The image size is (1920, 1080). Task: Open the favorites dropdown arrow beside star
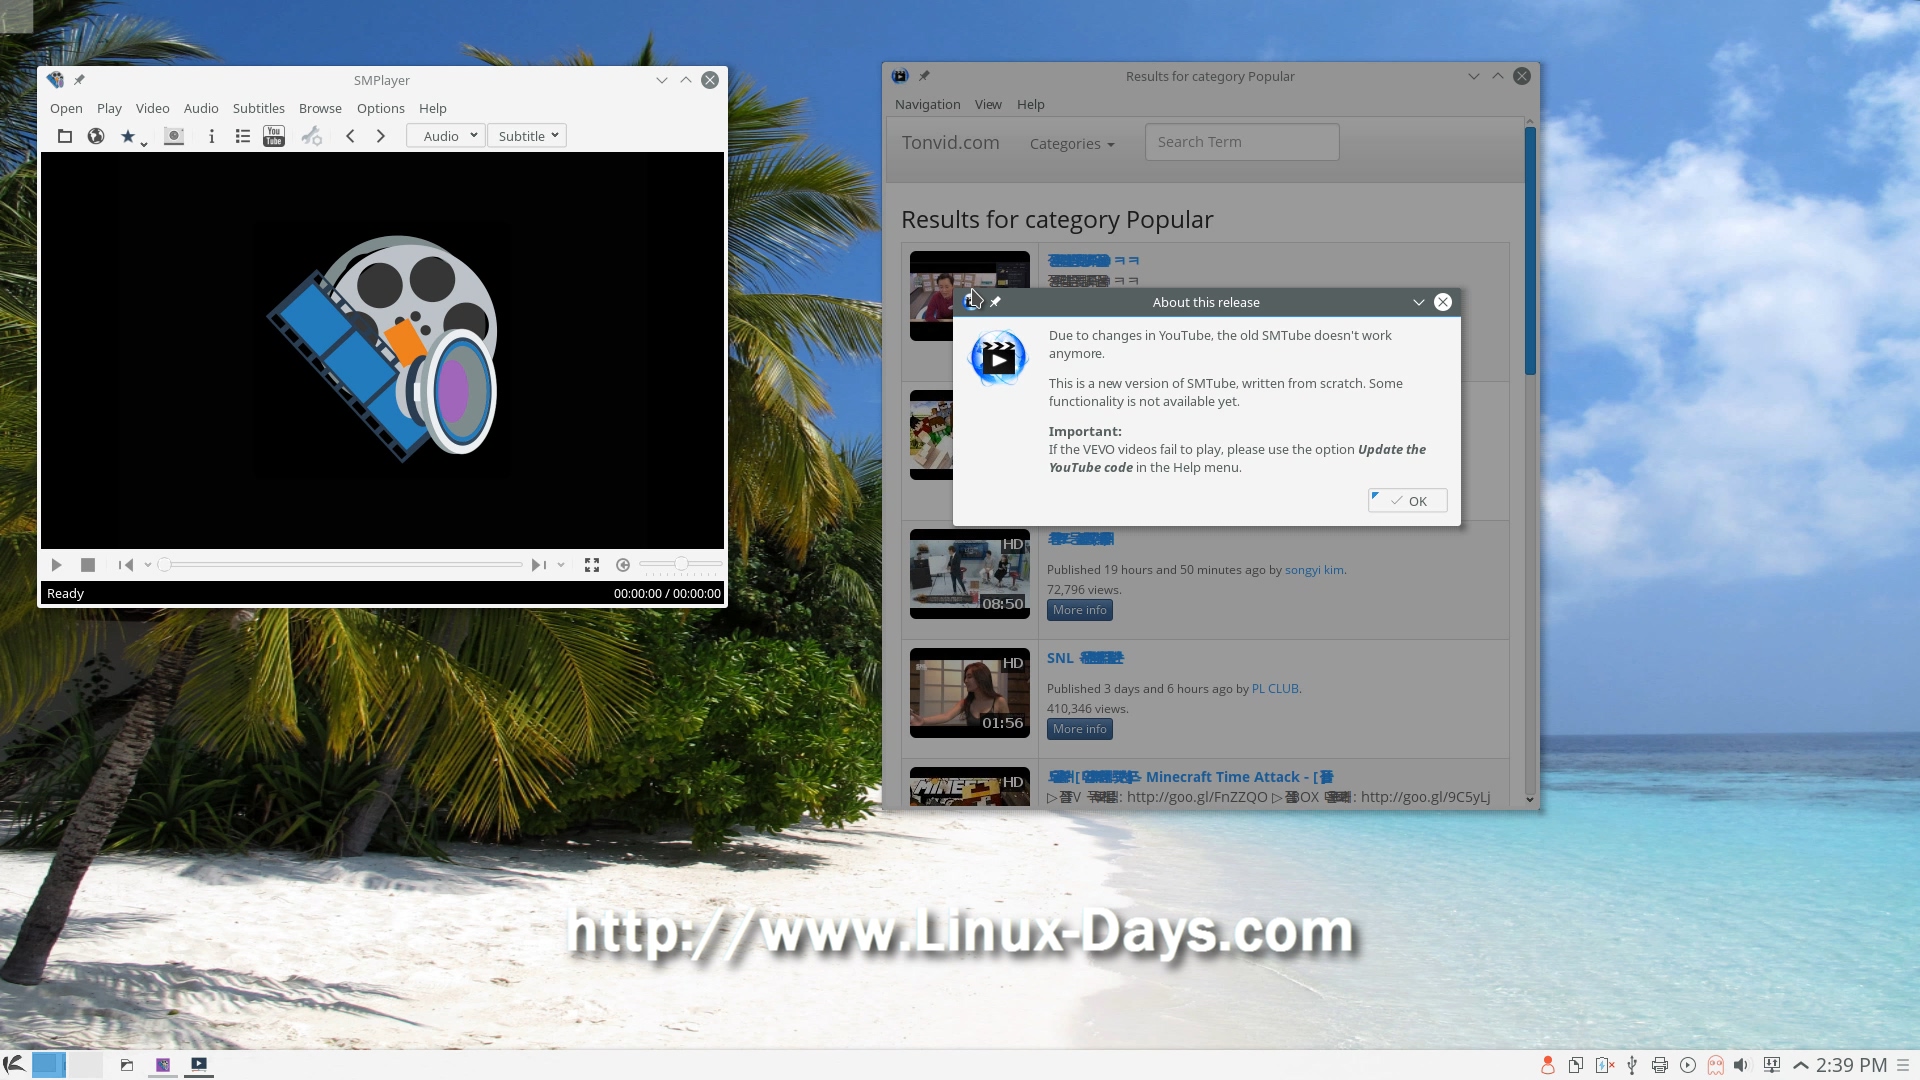(144, 145)
